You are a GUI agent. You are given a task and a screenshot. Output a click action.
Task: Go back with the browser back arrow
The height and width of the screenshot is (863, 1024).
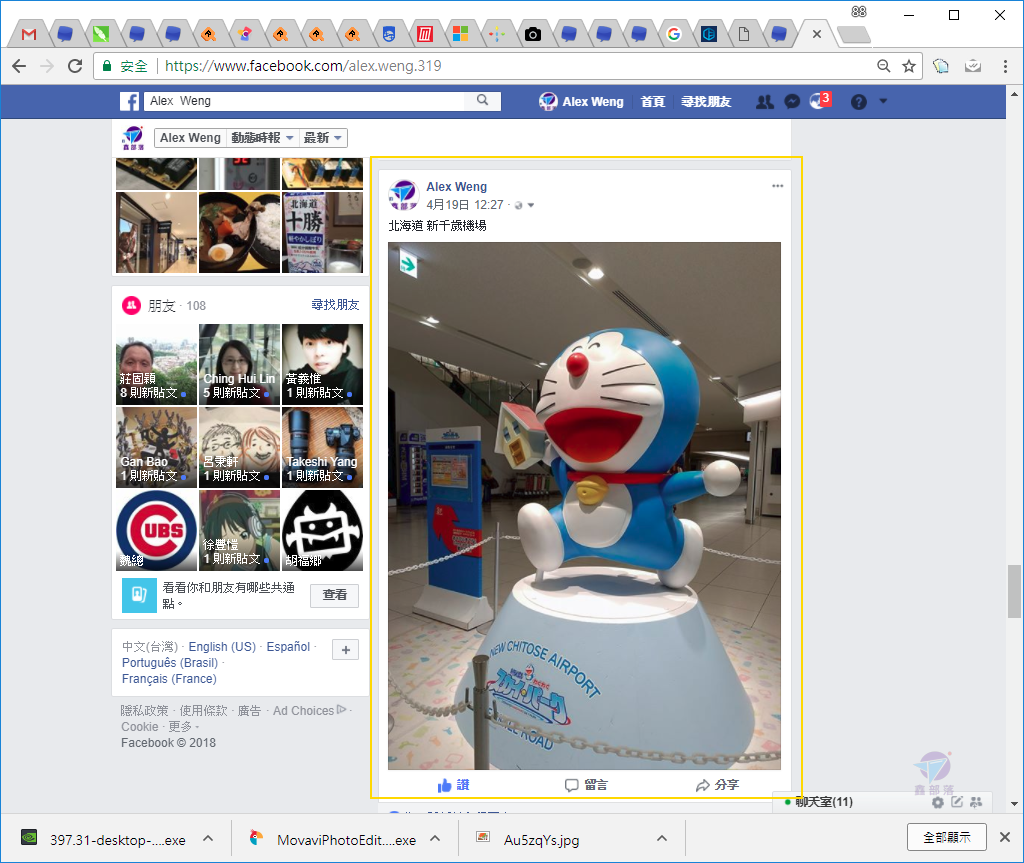(19, 66)
